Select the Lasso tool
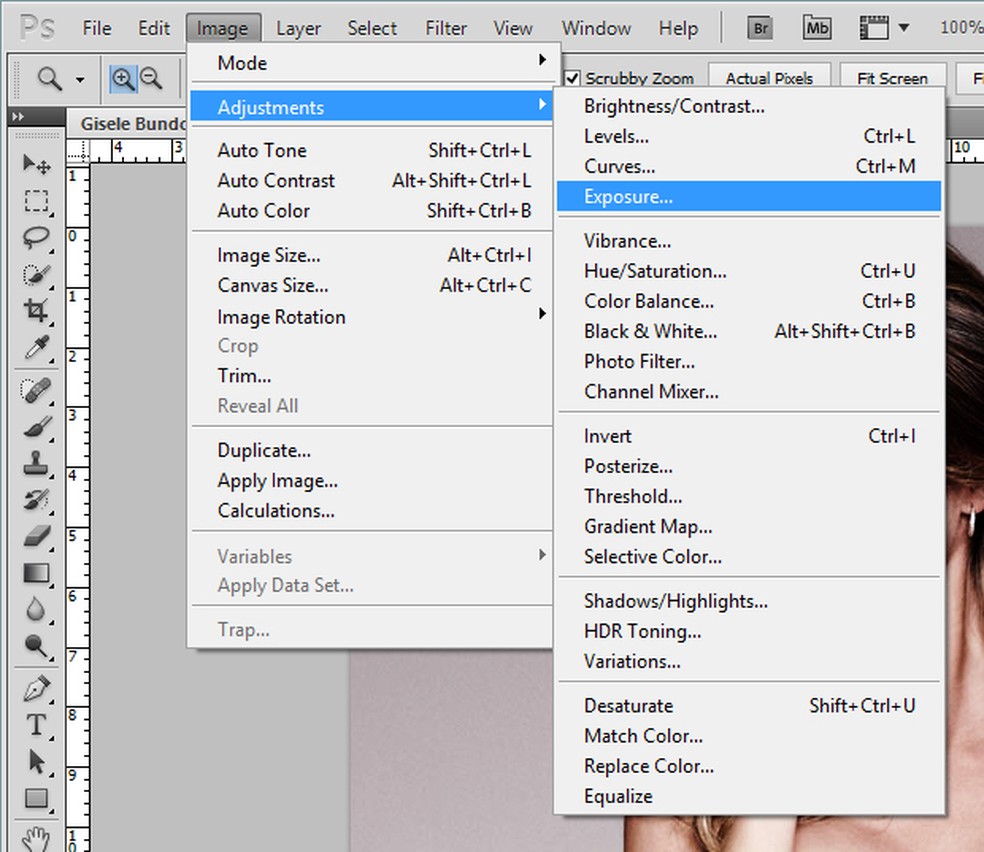Viewport: 984px width, 852px height. click(37, 237)
